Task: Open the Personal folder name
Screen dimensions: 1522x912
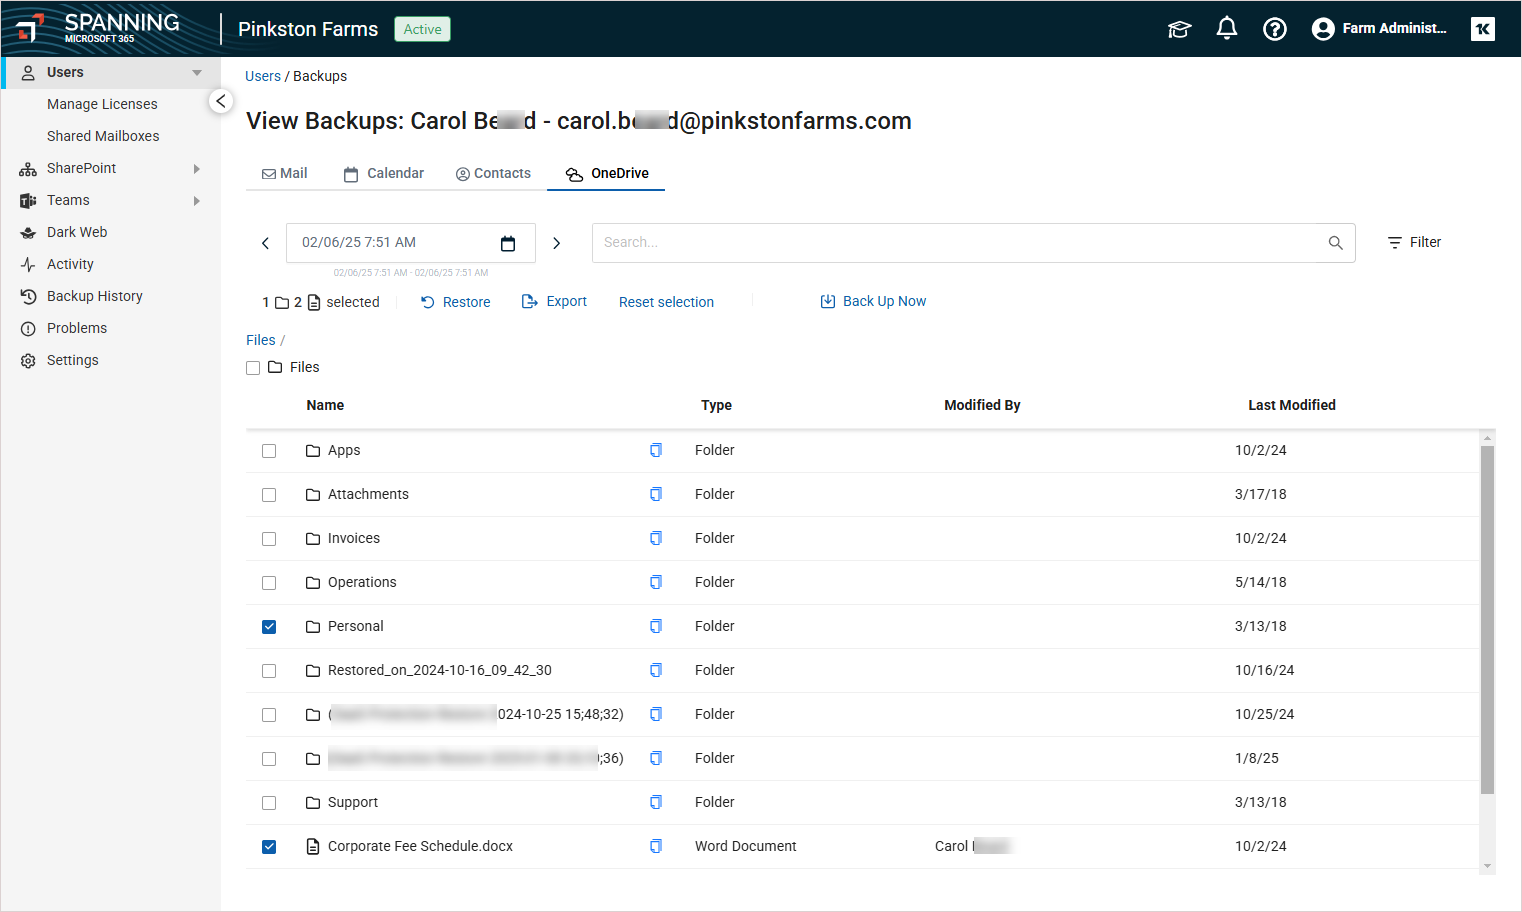Action: pos(355,626)
